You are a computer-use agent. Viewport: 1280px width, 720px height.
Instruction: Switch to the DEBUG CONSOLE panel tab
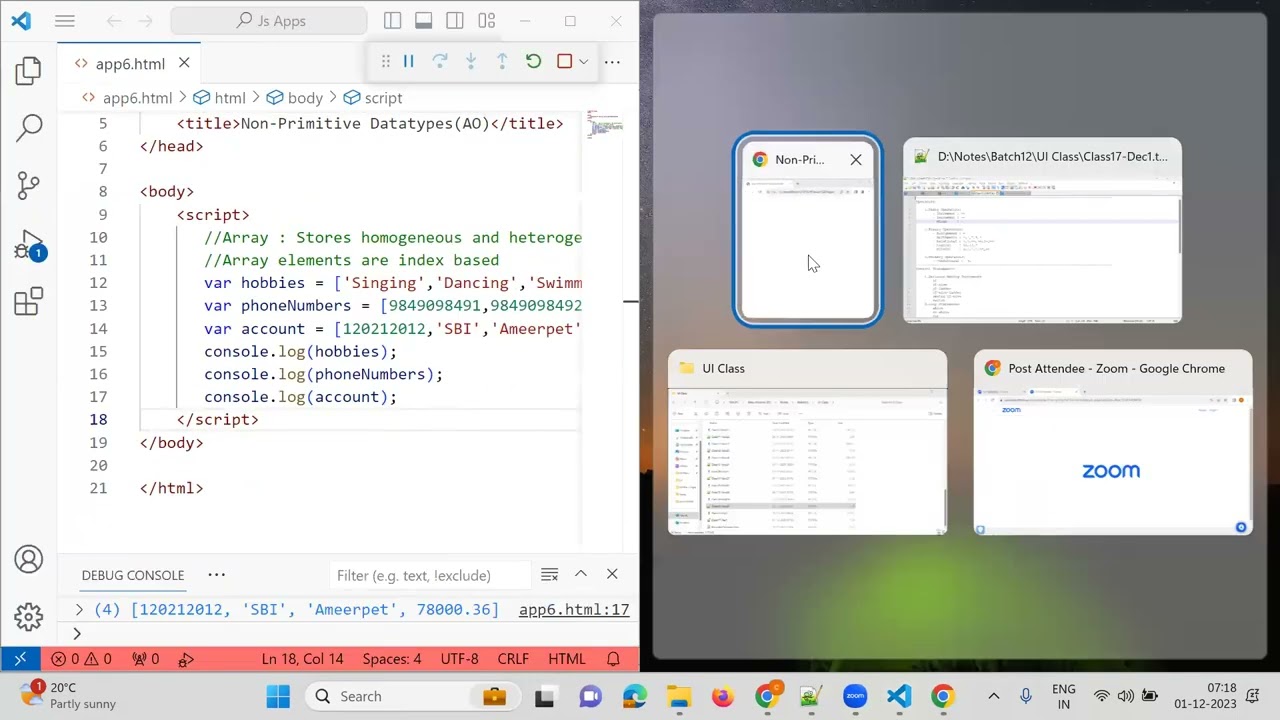click(x=133, y=575)
